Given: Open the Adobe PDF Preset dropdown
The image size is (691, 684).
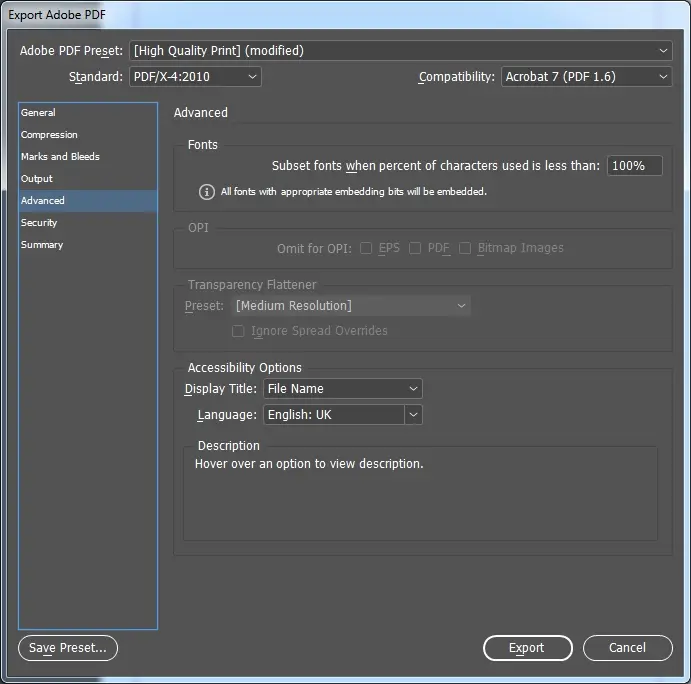Looking at the screenshot, I should pos(401,51).
